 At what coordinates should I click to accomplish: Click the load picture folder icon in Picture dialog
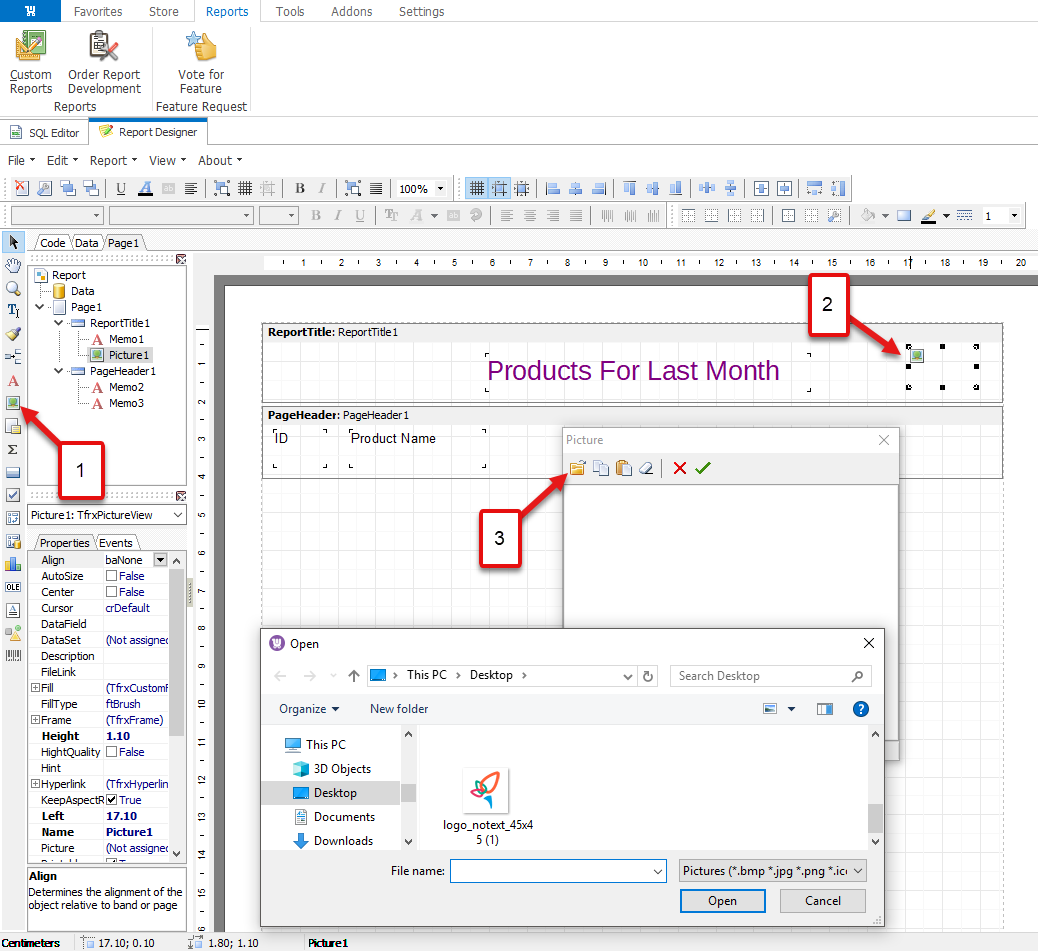pyautogui.click(x=577, y=468)
